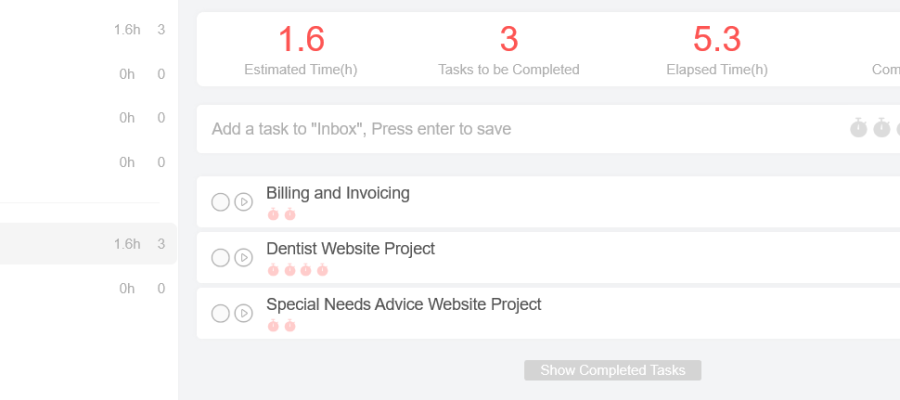Open the Billing and Invoicing task title
This screenshot has width=900, height=400.
click(338, 193)
